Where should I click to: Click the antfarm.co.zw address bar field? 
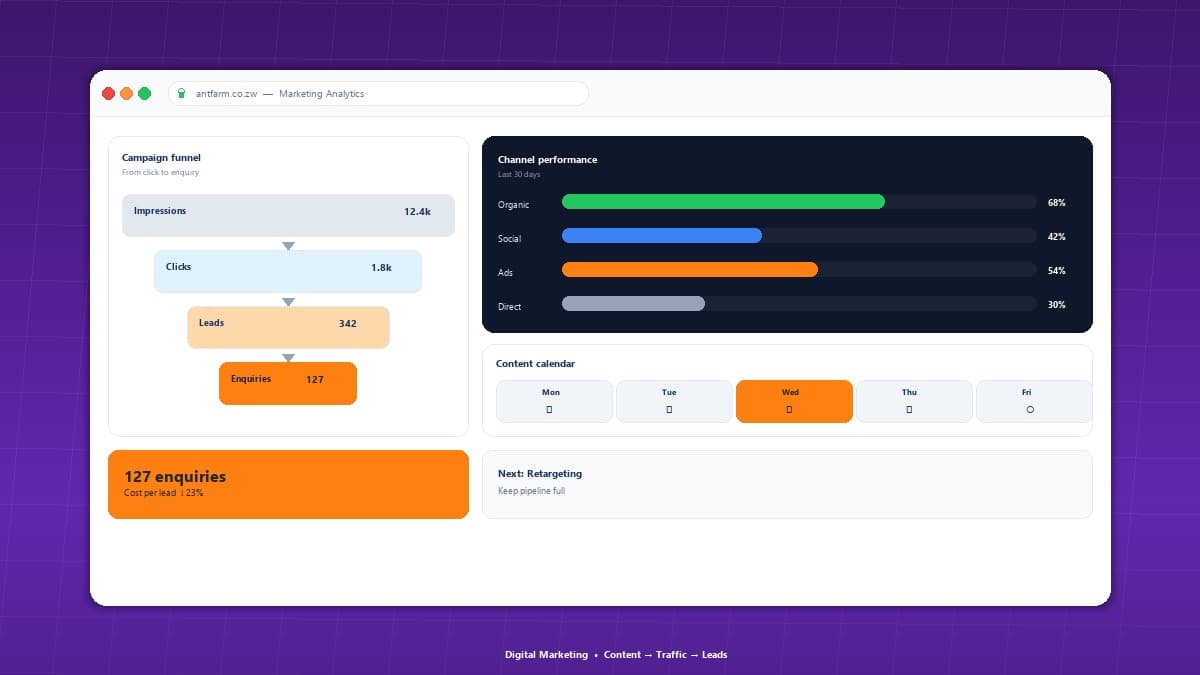coord(378,94)
